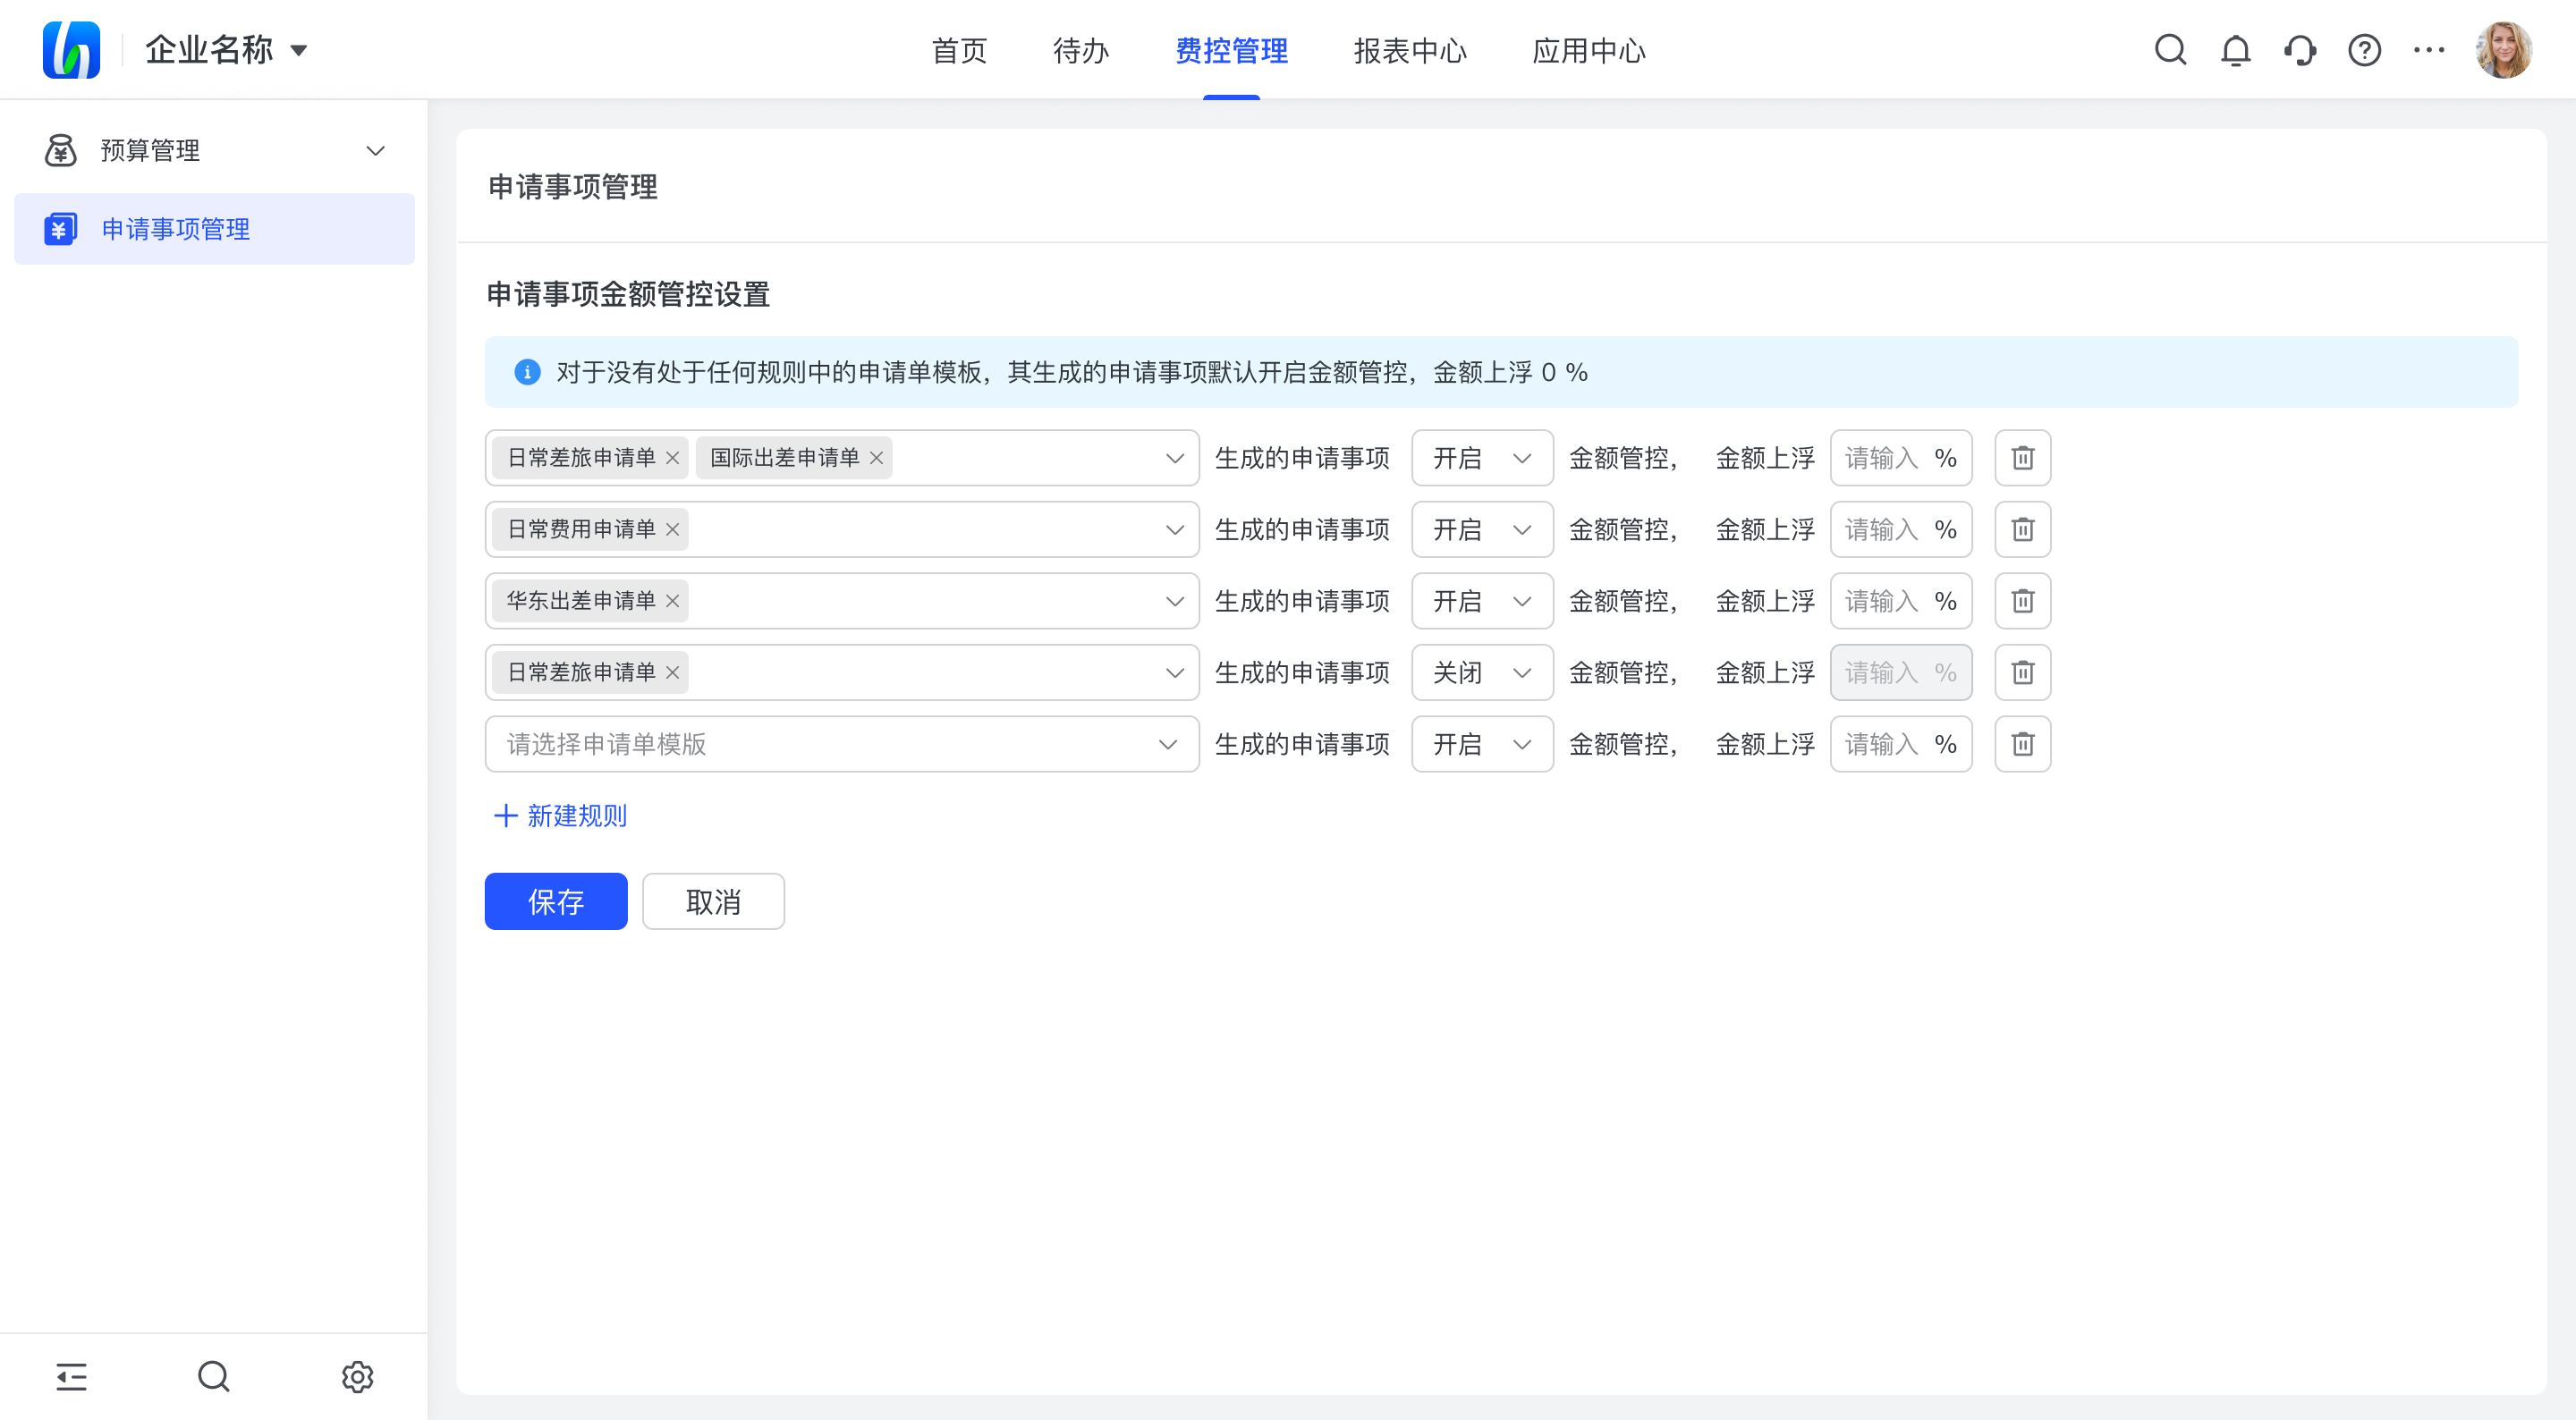Delete the first rule row trash icon
This screenshot has height=1420, width=2576.
click(x=2022, y=458)
